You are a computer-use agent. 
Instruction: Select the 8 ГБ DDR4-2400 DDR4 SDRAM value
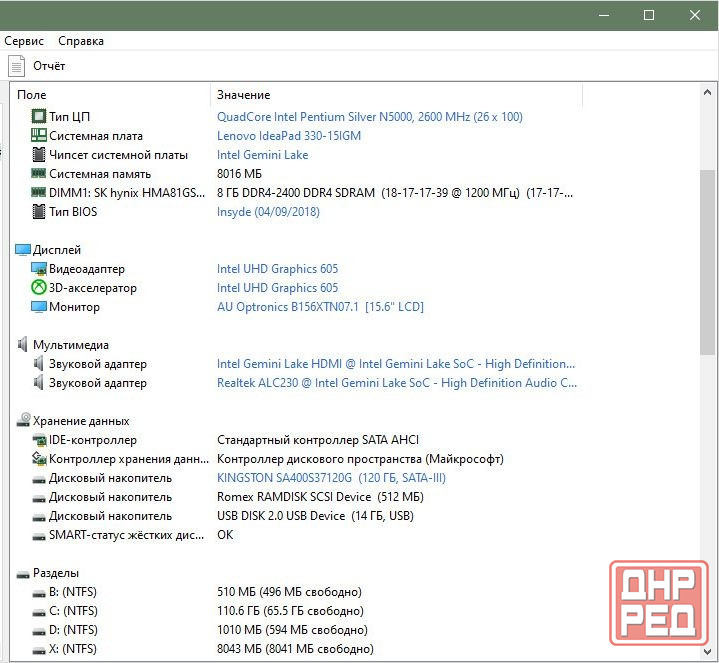395,193
